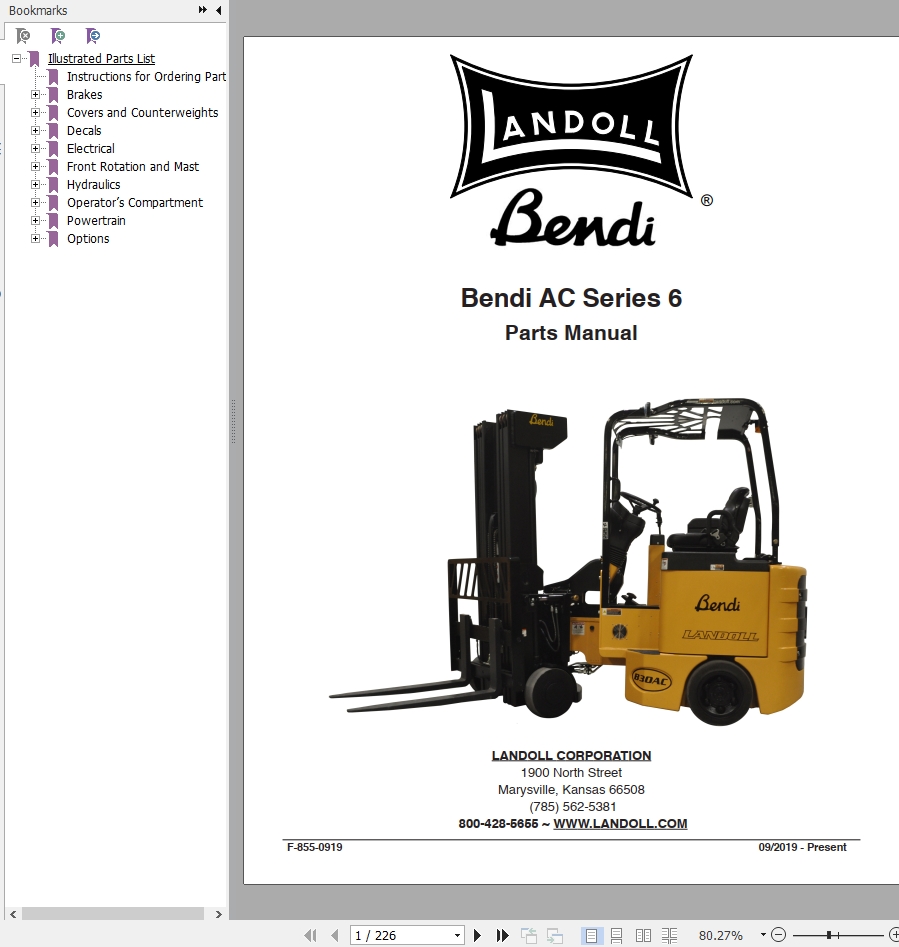Expand the Hydraulics bookmark

pyautogui.click(x=35, y=185)
